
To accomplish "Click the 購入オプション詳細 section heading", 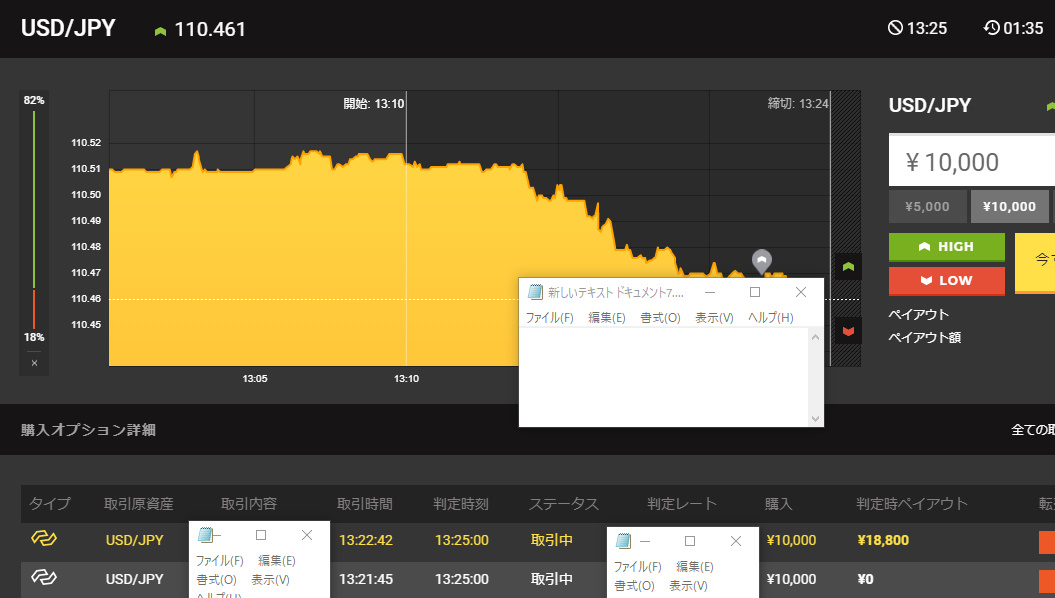I will coord(88,430).
